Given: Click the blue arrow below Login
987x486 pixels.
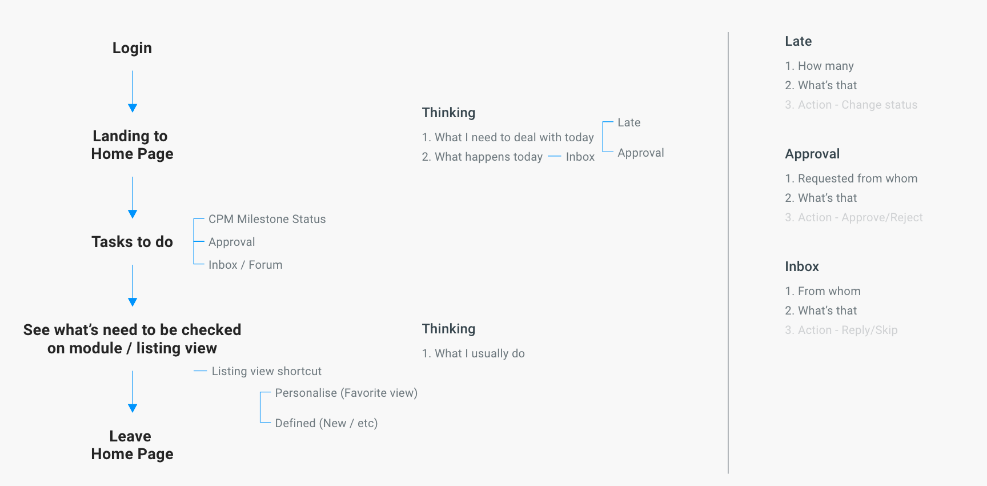Looking at the screenshot, I should [132, 91].
